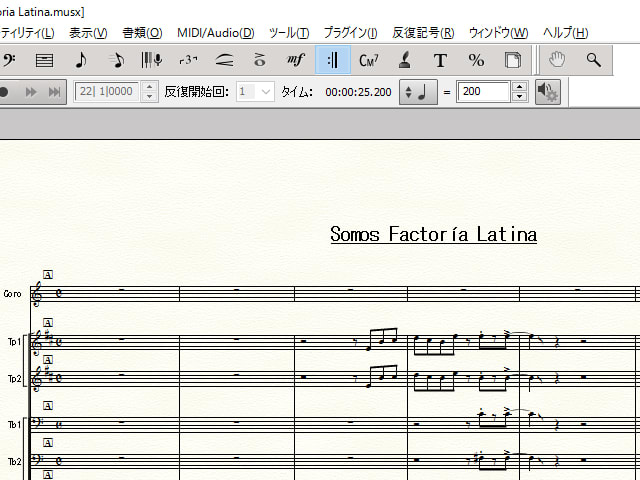Open the tempo note-duration quarter-note selector
The height and width of the screenshot is (480, 640).
(x=418, y=92)
